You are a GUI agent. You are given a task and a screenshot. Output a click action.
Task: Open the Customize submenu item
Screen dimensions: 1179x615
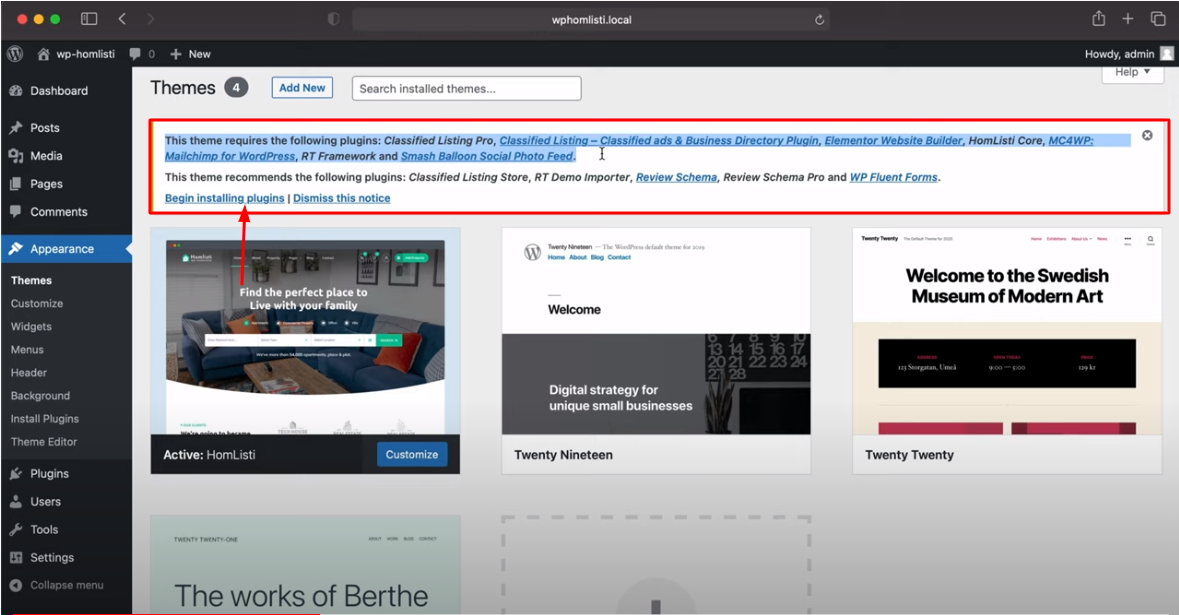pyautogui.click(x=37, y=304)
